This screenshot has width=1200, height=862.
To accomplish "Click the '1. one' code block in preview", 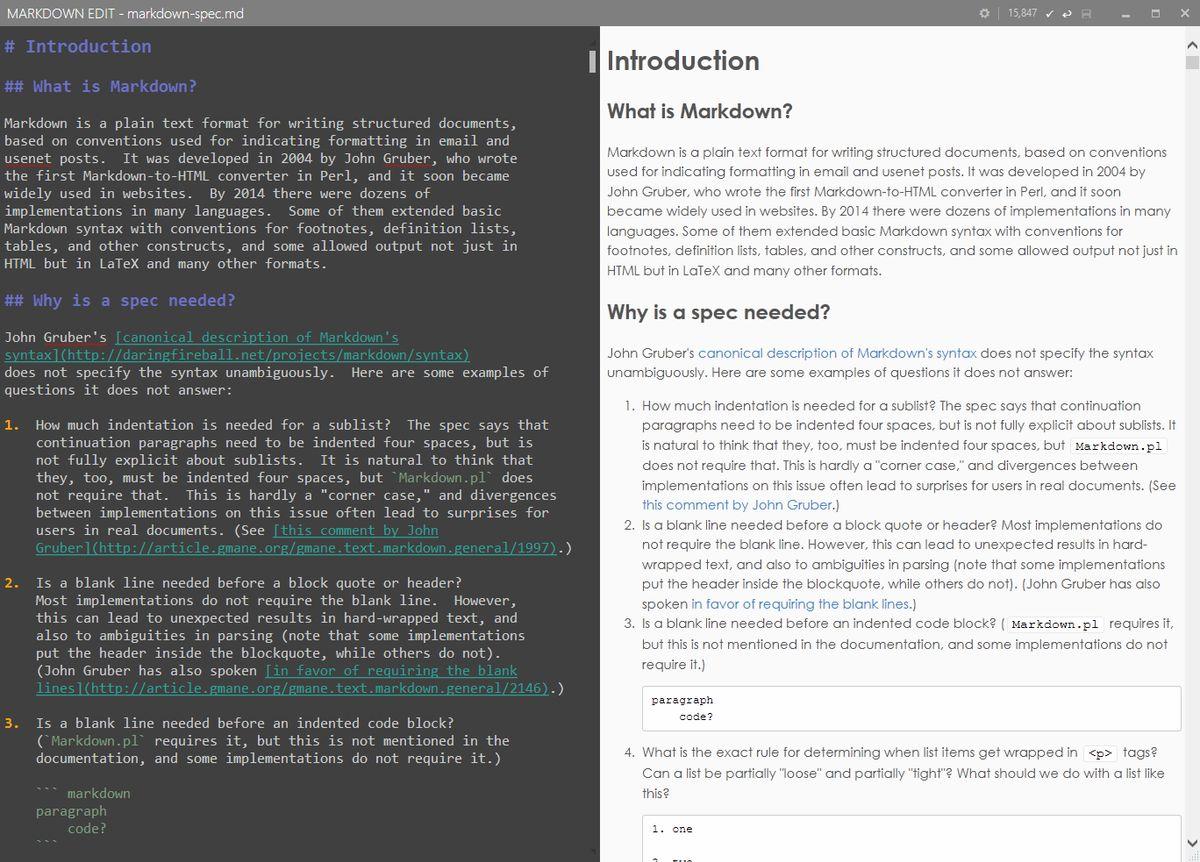I will [911, 838].
